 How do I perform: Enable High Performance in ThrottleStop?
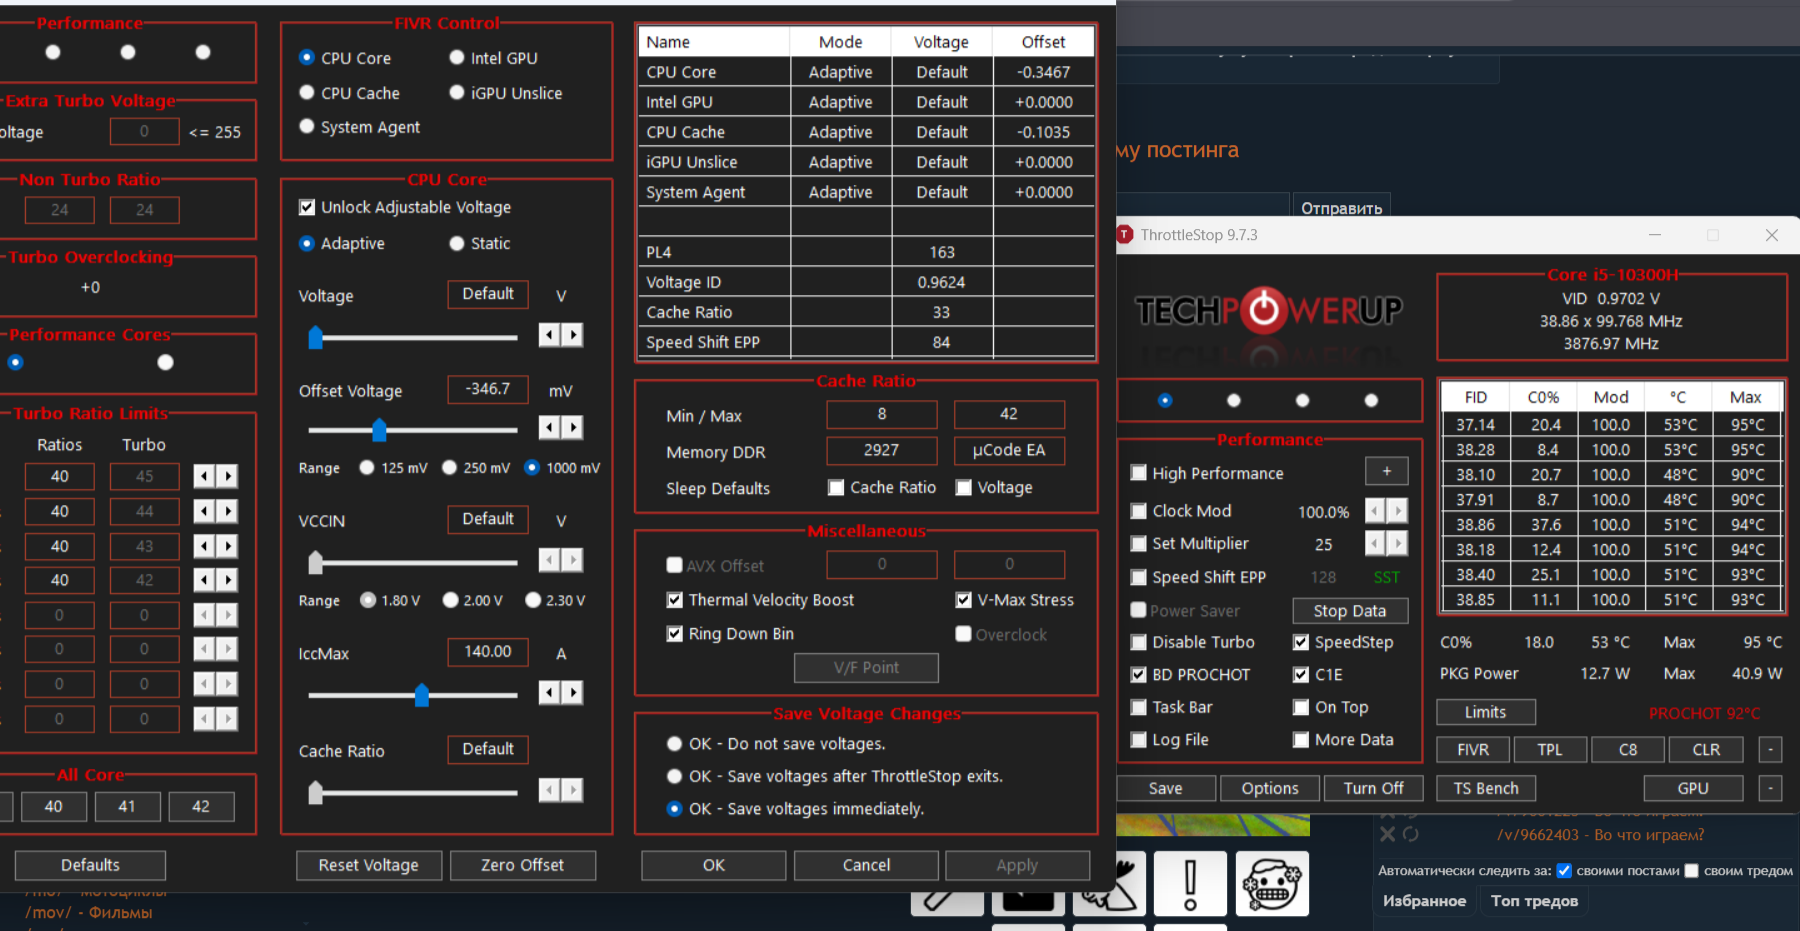coord(1138,473)
